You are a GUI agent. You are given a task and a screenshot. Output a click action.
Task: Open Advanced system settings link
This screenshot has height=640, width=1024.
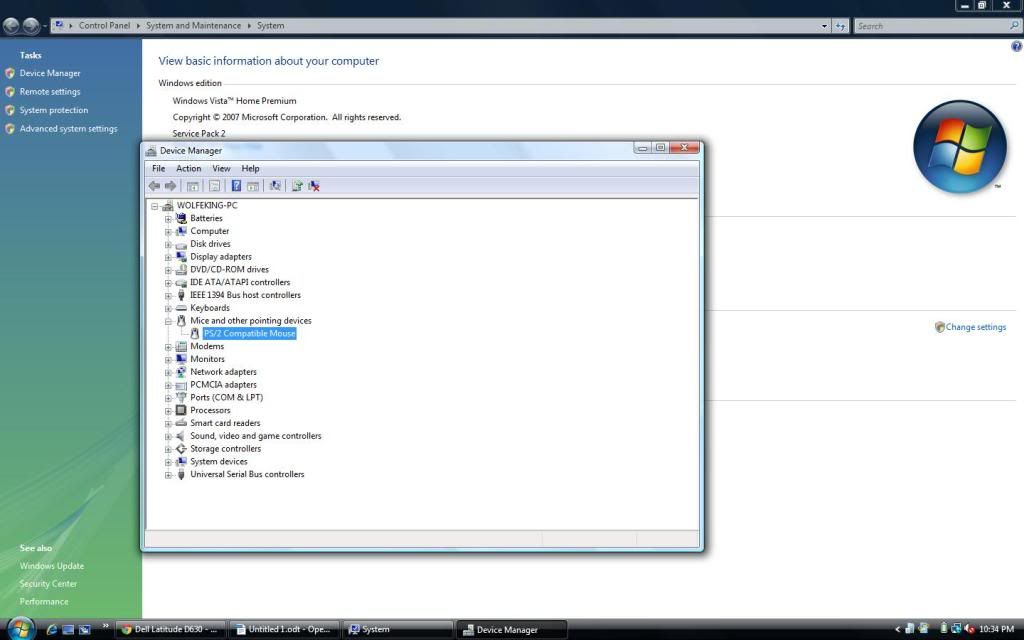click(69, 129)
